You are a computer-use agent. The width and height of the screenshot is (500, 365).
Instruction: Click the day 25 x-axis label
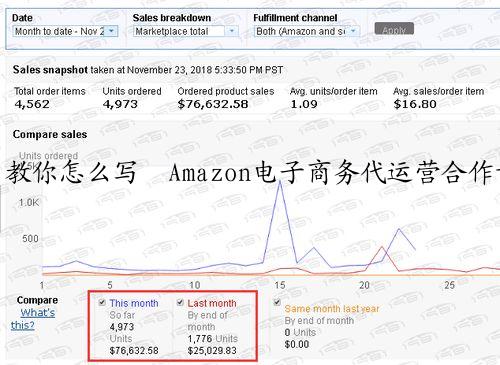coord(449,285)
